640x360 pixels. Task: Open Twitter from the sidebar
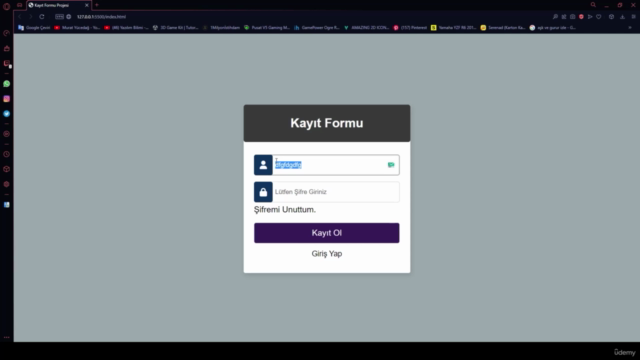click(7, 114)
